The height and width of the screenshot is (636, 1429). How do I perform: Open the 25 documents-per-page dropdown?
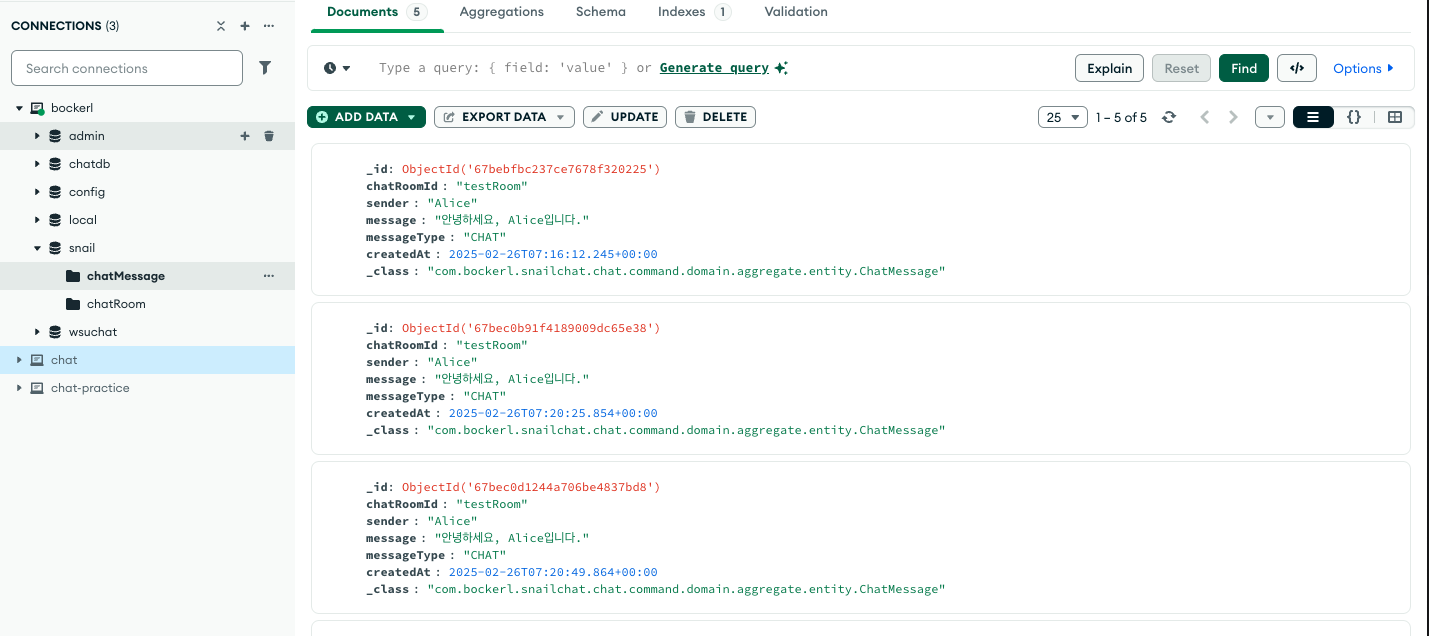coord(1063,117)
